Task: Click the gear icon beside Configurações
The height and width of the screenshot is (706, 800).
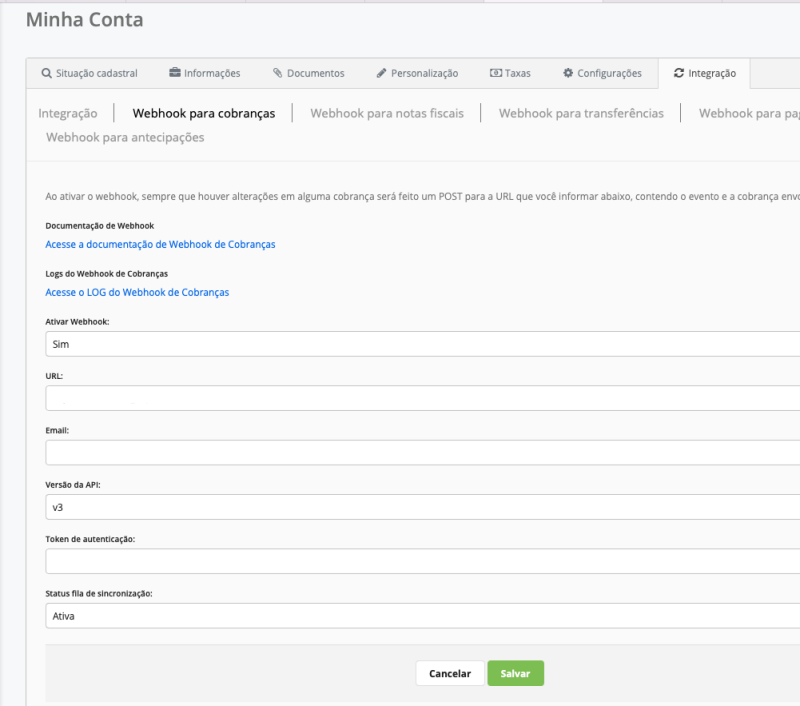Action: point(568,73)
